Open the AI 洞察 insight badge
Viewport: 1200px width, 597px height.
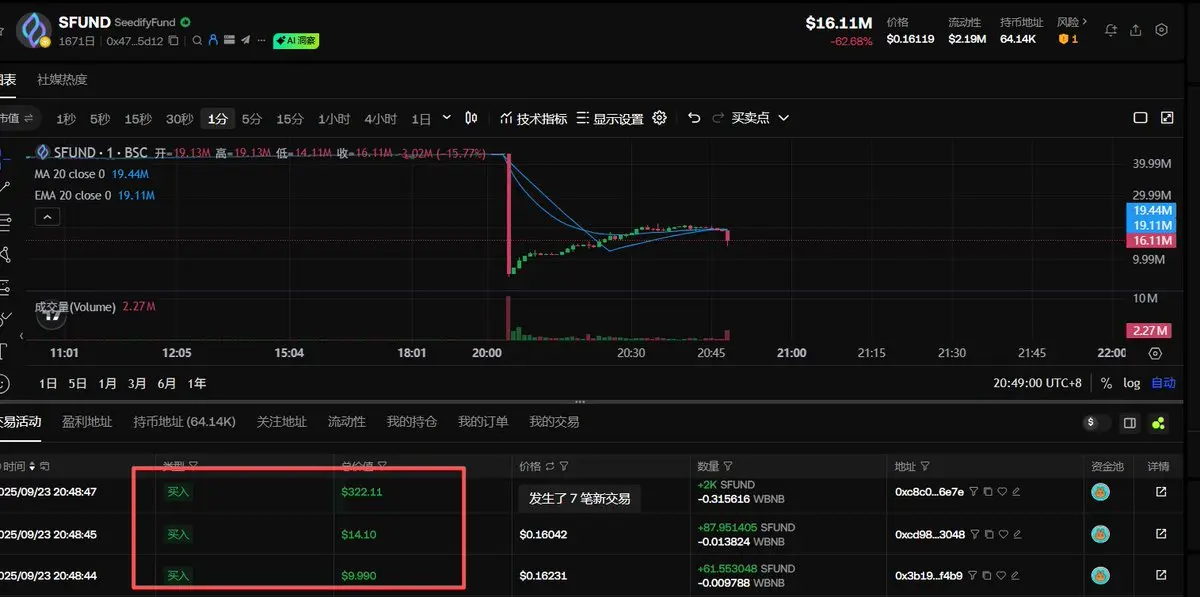coord(296,41)
